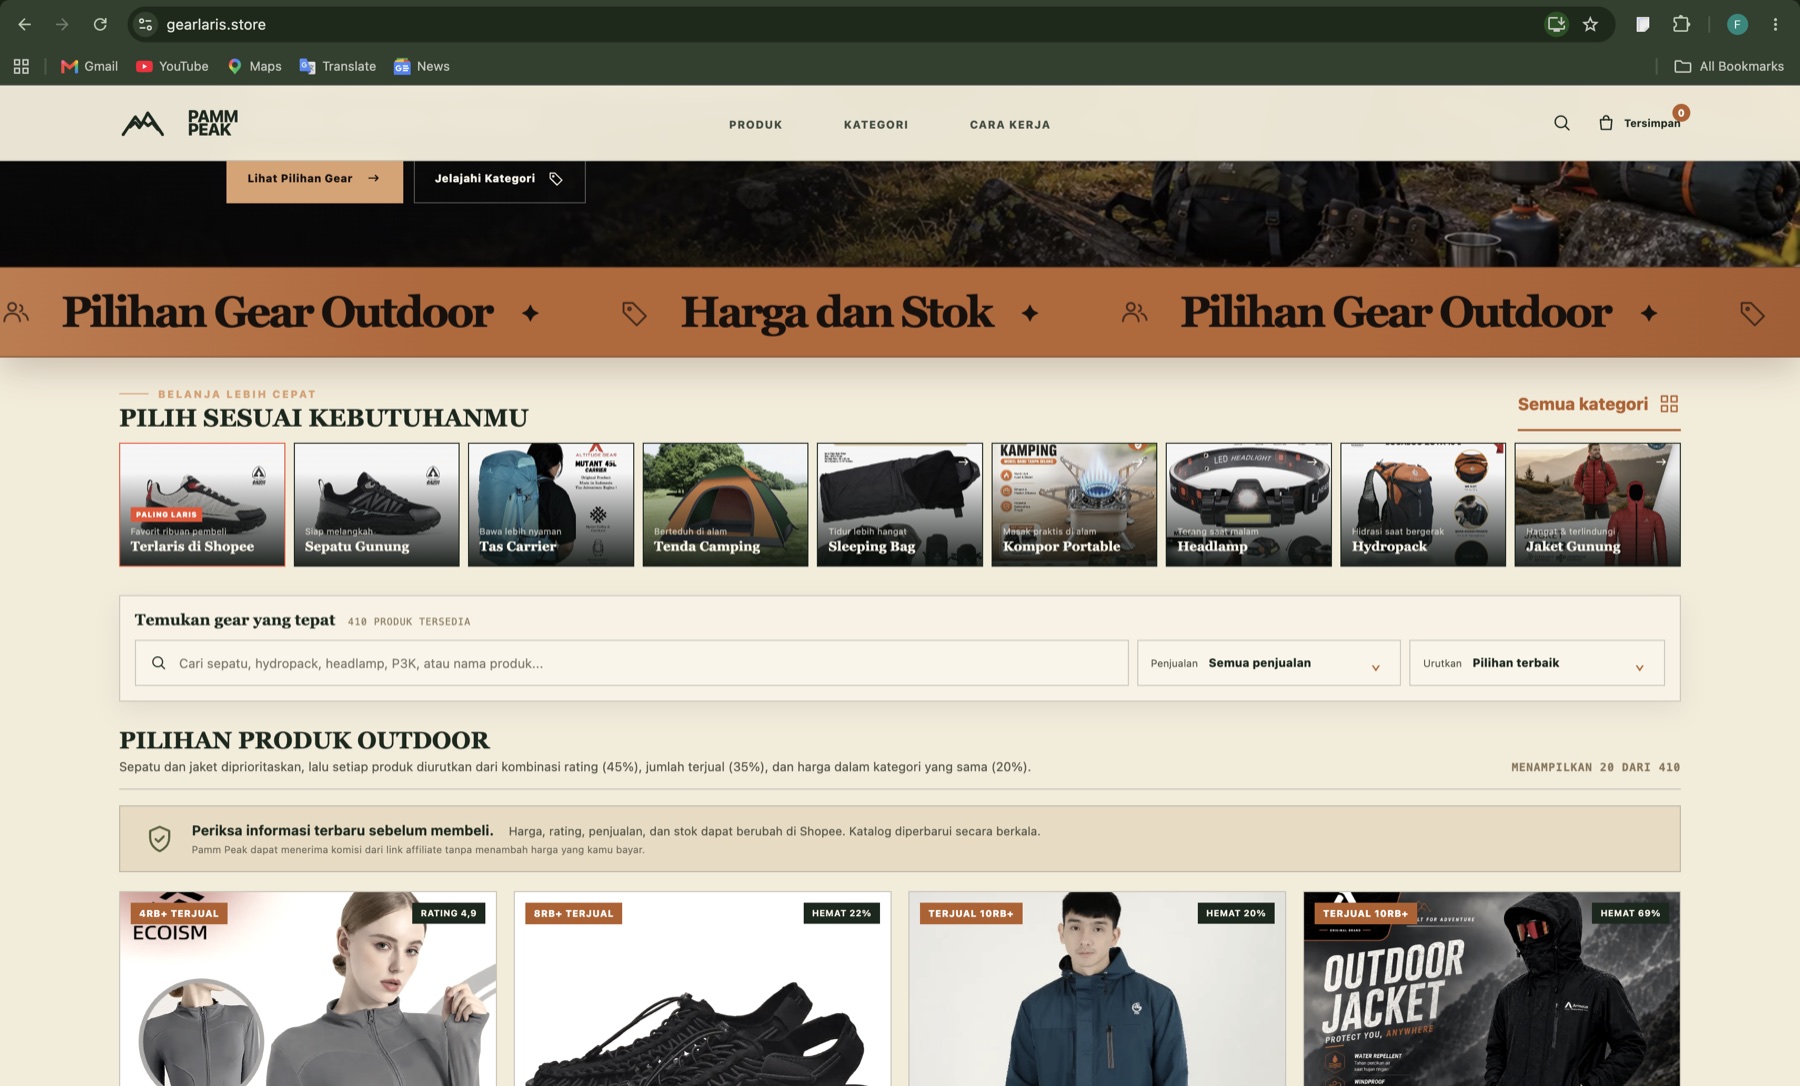The image size is (1800, 1086).
Task: Expand the Penjualan Semua penjualan dropdown
Action: click(x=1268, y=663)
